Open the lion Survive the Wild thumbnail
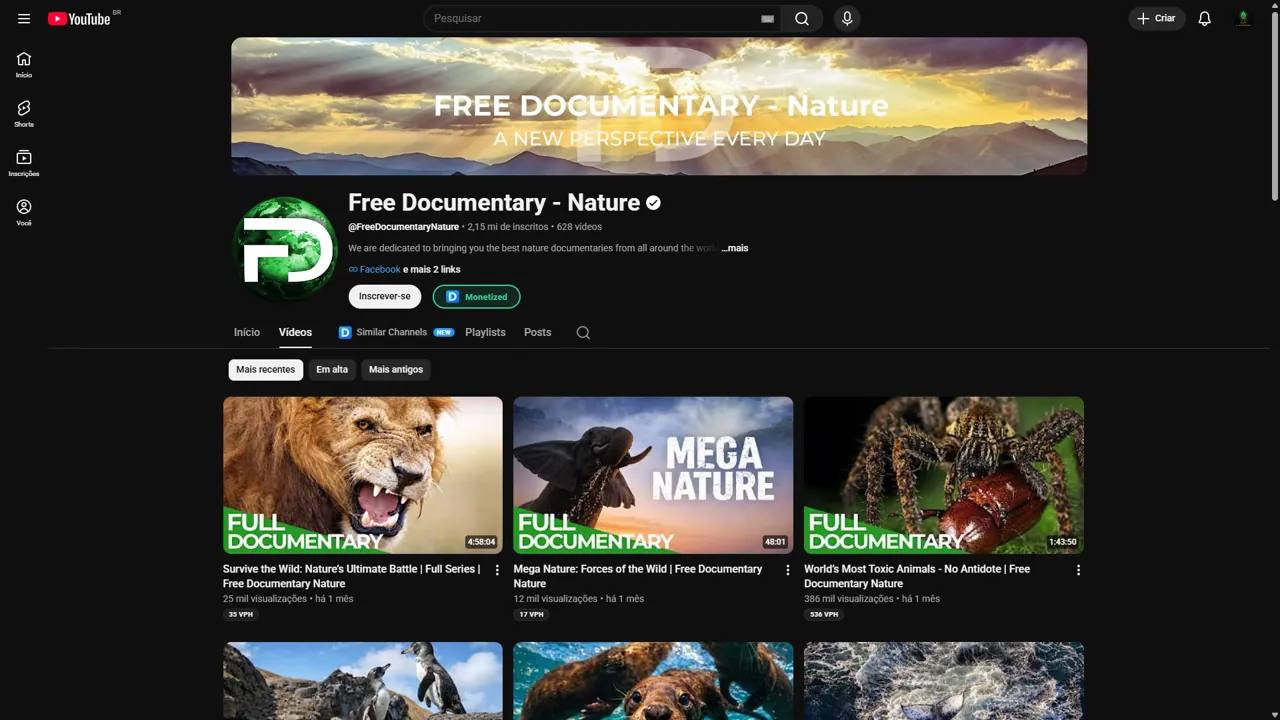The image size is (1280, 720). tap(363, 475)
